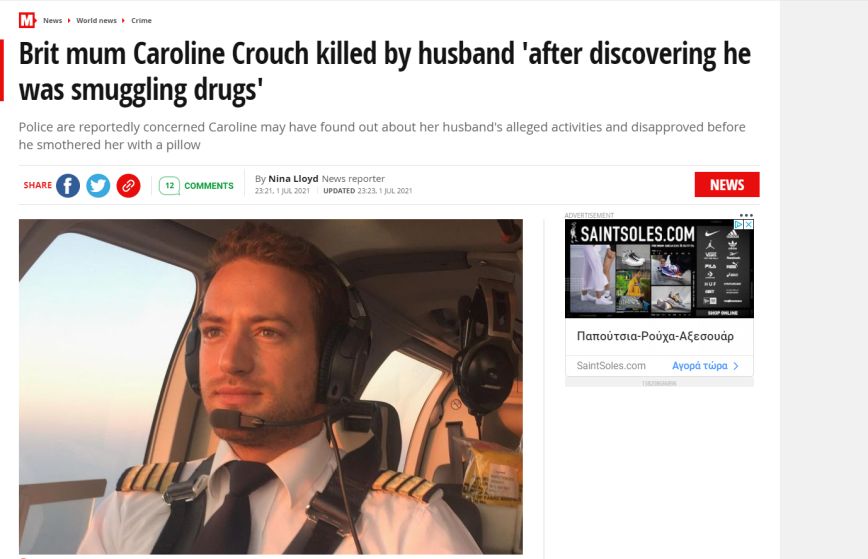Open the pilot photo in the article
The image size is (868, 559).
[271, 386]
